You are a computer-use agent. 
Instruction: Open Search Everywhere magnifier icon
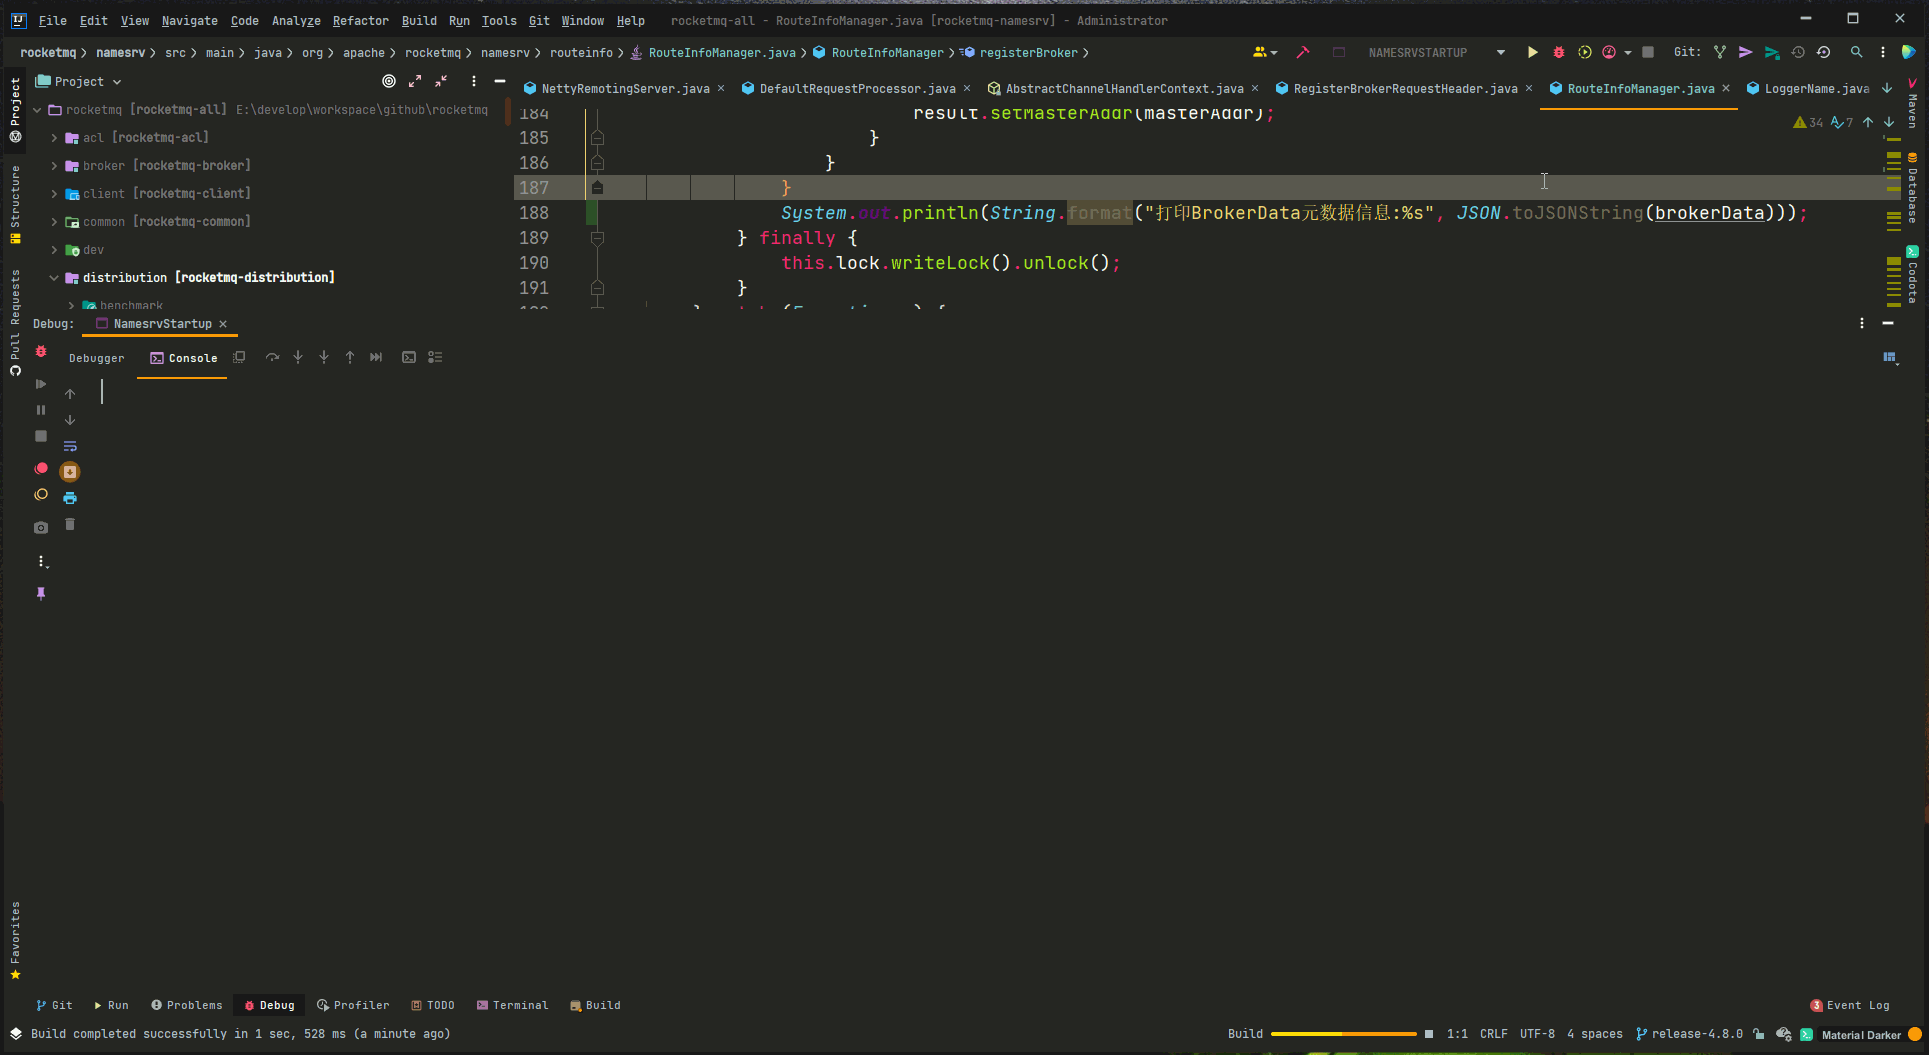click(1856, 52)
